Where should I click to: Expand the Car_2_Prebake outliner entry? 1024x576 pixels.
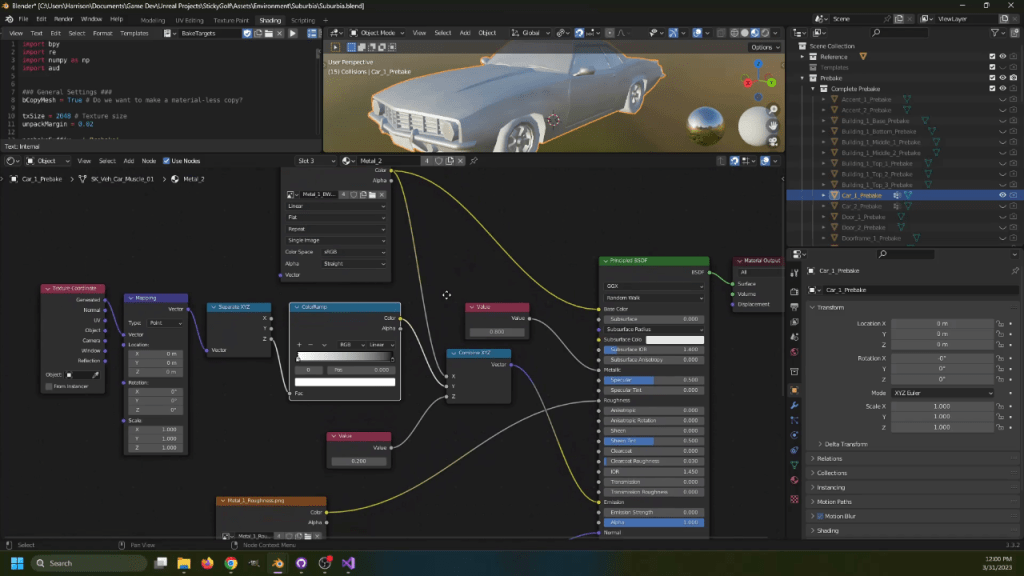click(x=824, y=205)
